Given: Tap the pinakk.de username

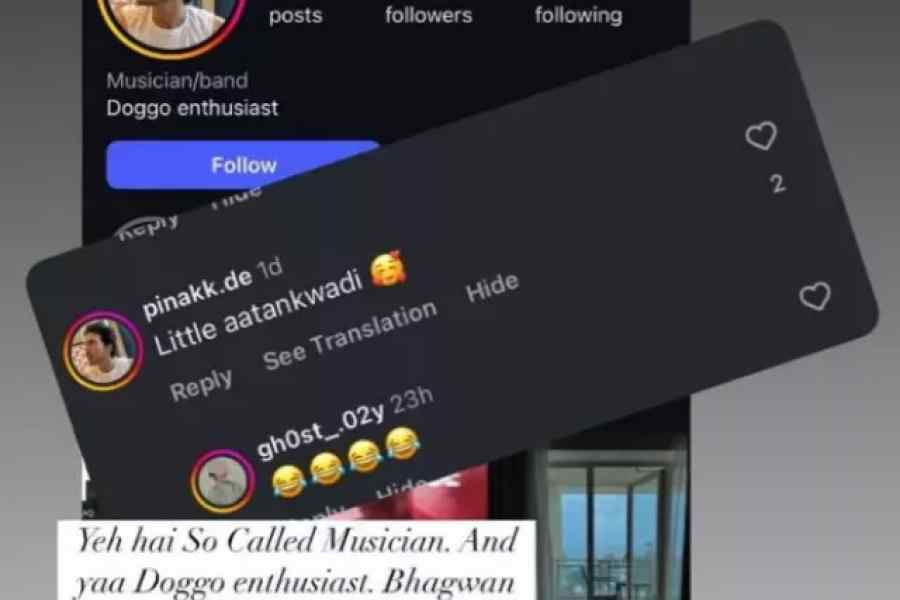Looking at the screenshot, I should point(197,293).
